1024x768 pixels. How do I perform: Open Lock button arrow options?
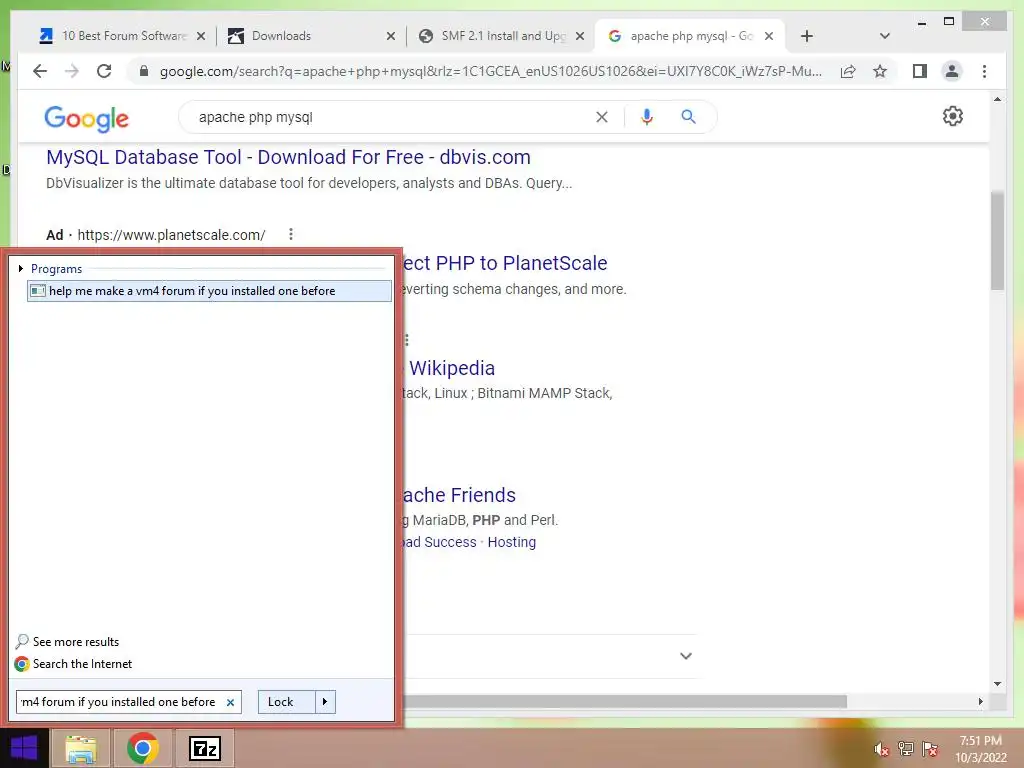(325, 702)
